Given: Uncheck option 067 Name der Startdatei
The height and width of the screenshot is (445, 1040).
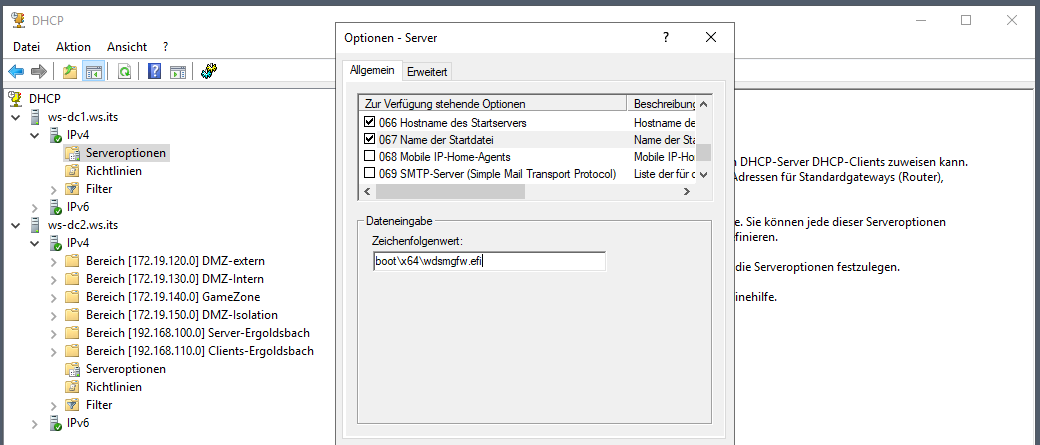Looking at the screenshot, I should click(x=369, y=139).
